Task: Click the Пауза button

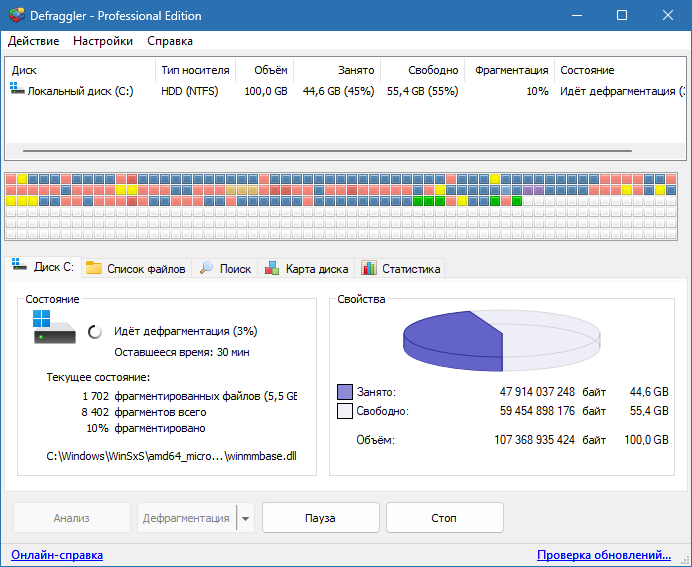Action: tap(320, 518)
